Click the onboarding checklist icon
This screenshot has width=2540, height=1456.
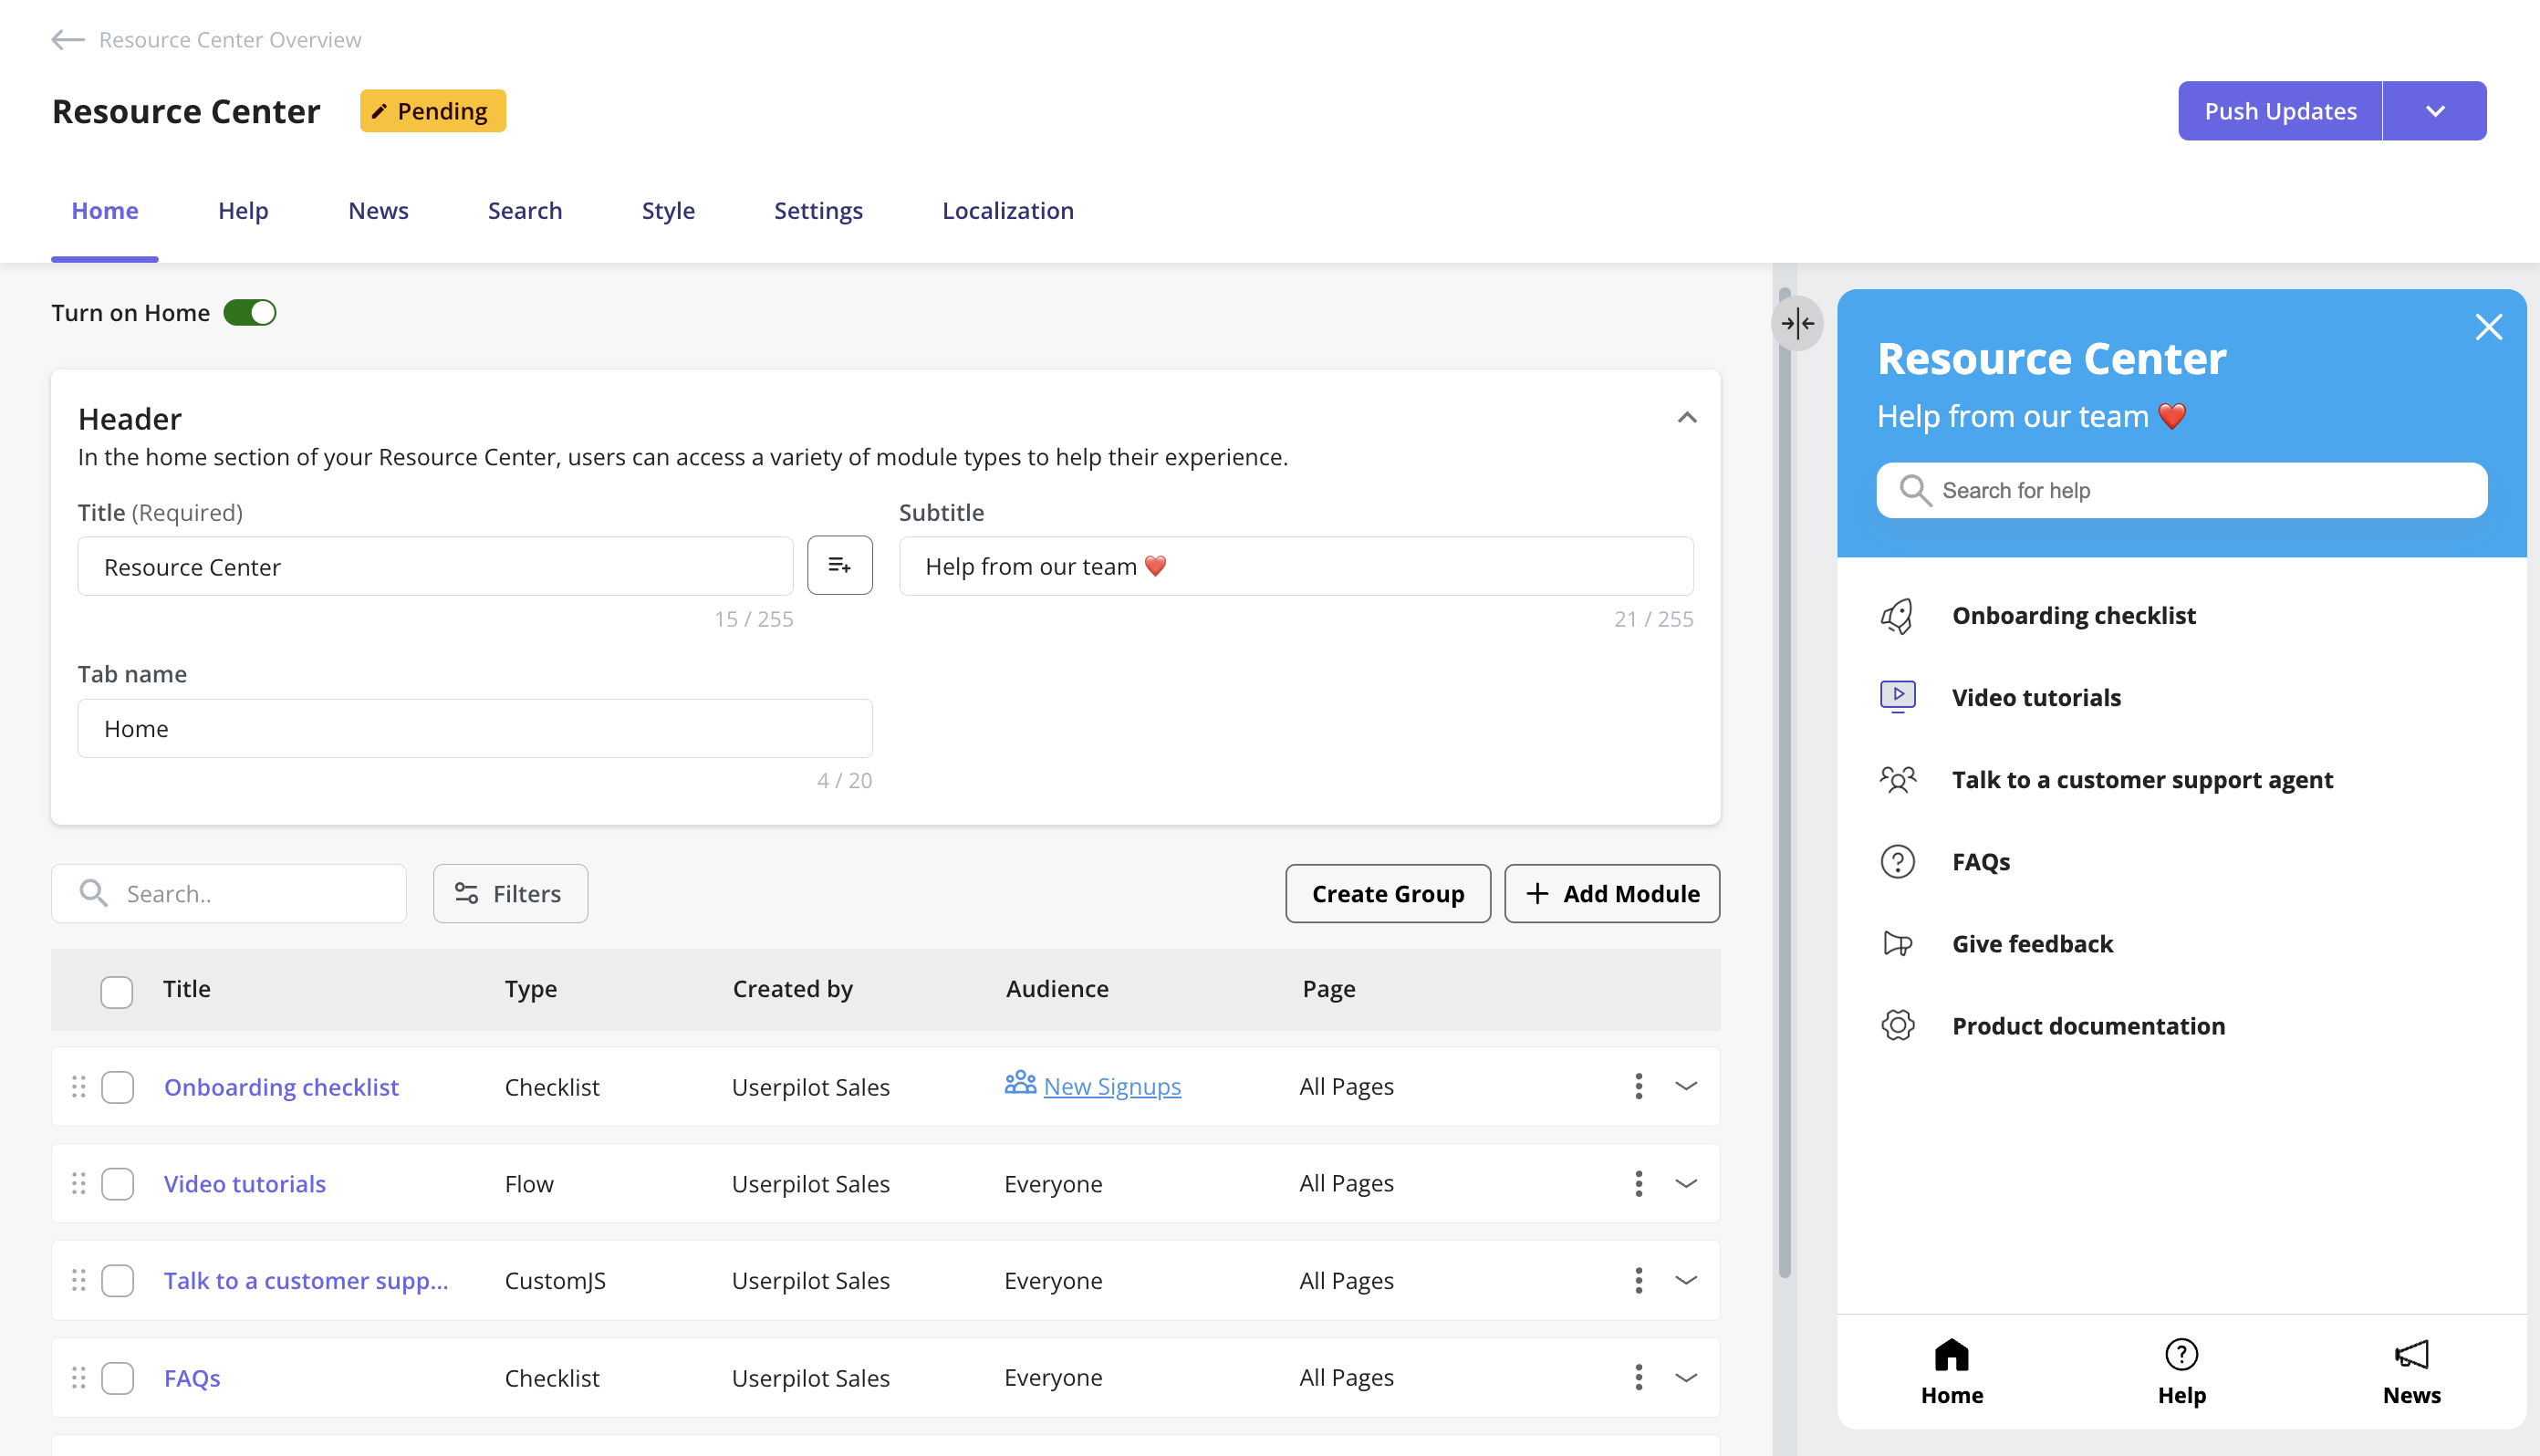[x=1898, y=614]
